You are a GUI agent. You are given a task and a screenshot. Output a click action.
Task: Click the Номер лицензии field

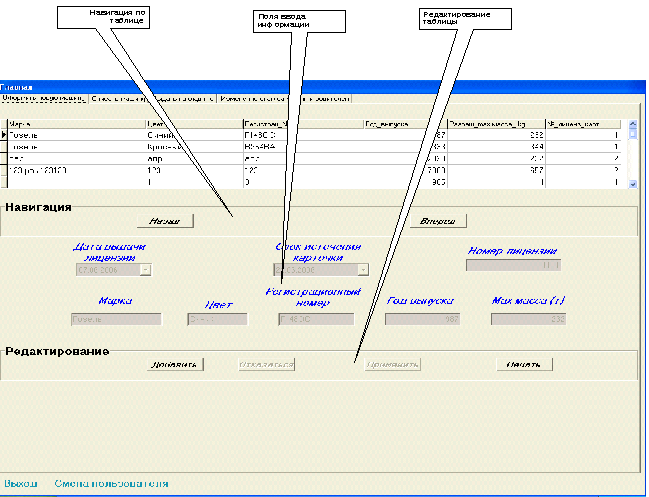coord(513,265)
